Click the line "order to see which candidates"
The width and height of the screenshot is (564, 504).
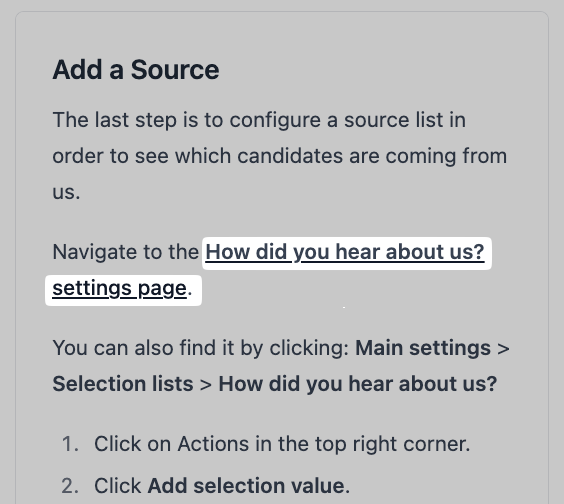(x=280, y=156)
